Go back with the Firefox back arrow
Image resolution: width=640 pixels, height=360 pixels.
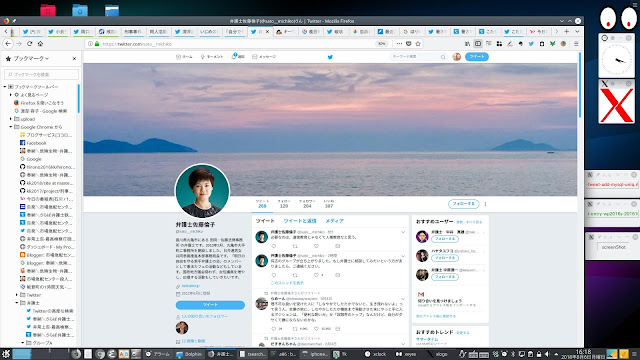[x=8, y=44]
